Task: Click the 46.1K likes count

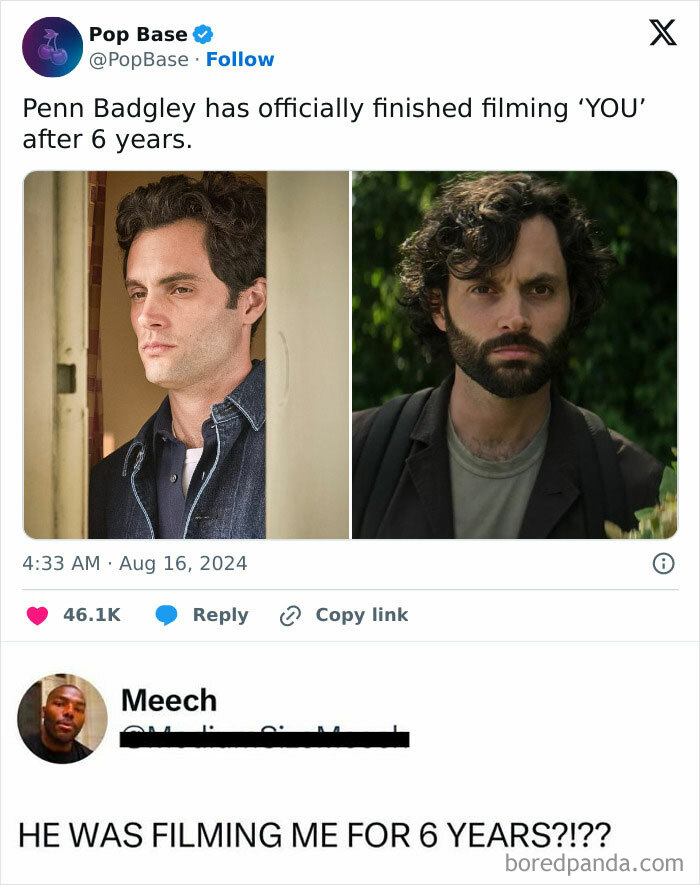Action: (91, 615)
